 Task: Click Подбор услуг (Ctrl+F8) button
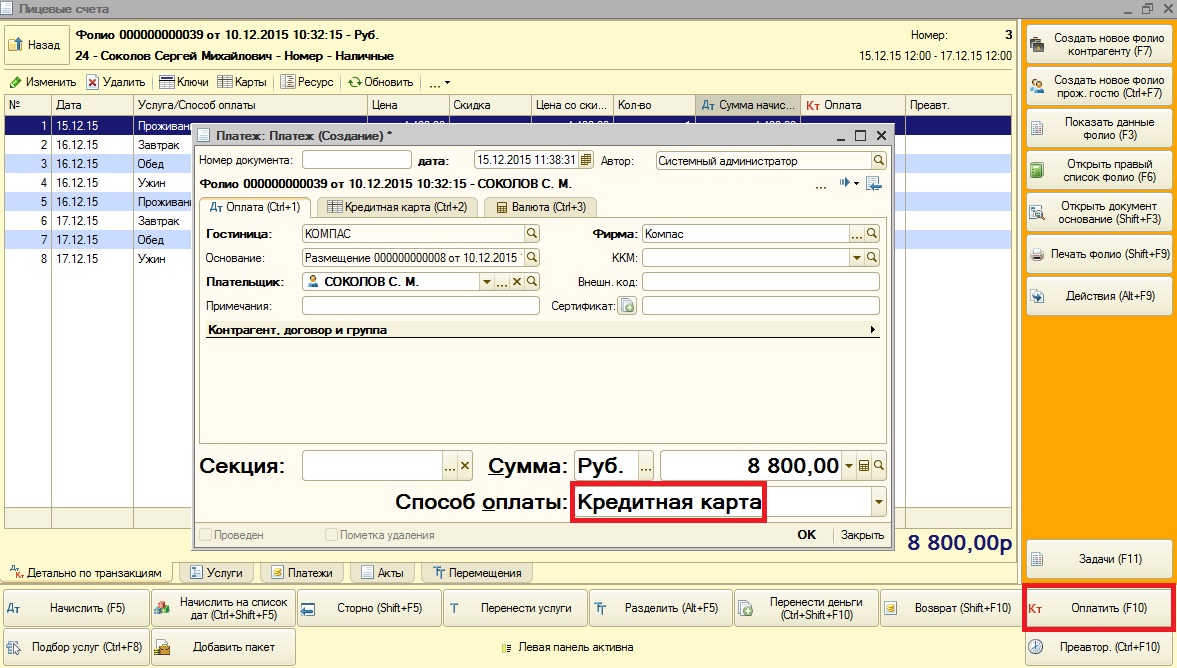(x=77, y=647)
